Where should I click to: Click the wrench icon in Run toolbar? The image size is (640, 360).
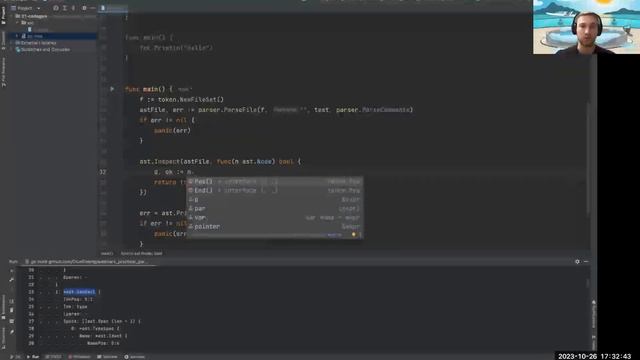click(x=11, y=280)
